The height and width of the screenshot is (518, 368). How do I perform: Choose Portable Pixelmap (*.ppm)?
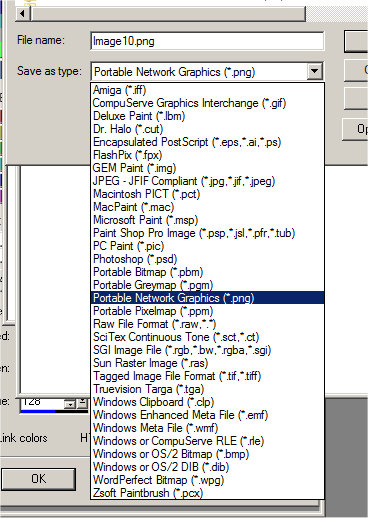(207, 311)
